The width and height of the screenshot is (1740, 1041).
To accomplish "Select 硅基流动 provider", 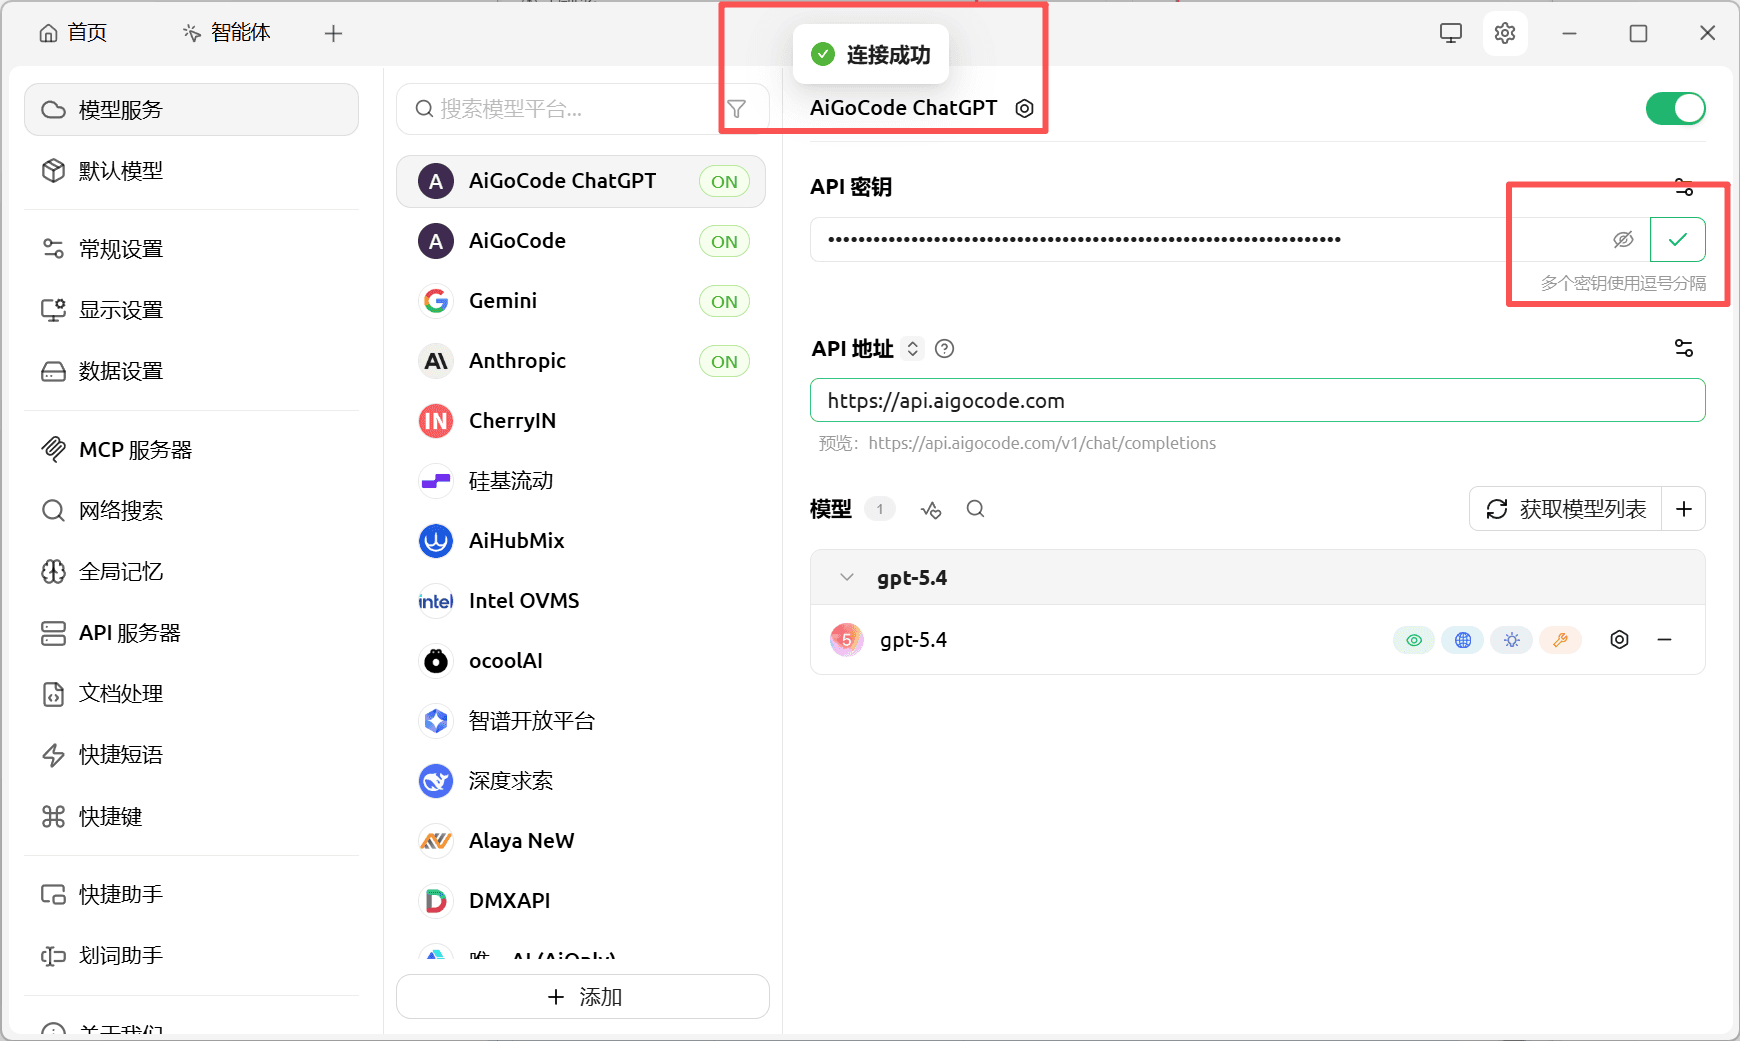I will coord(581,481).
